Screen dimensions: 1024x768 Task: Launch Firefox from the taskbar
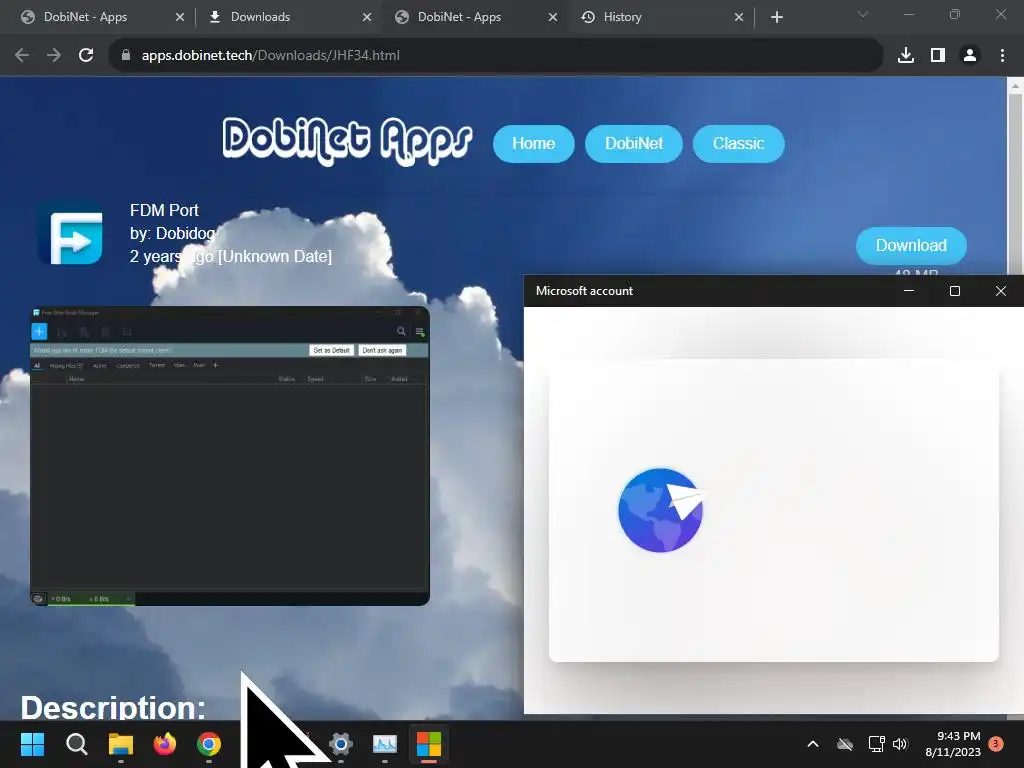(165, 744)
